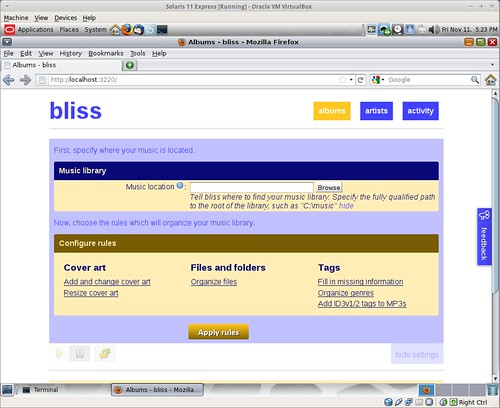Open the VirtualBox Machine menu
The height and width of the screenshot is (408, 500).
pyautogui.click(x=16, y=18)
